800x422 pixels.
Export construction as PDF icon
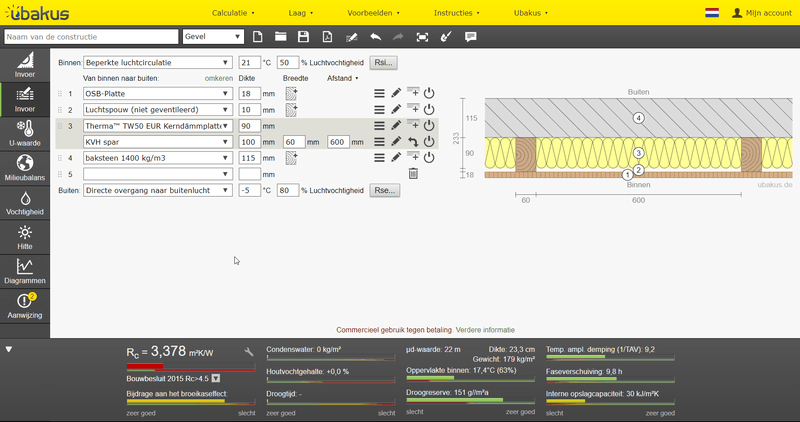[x=327, y=37]
